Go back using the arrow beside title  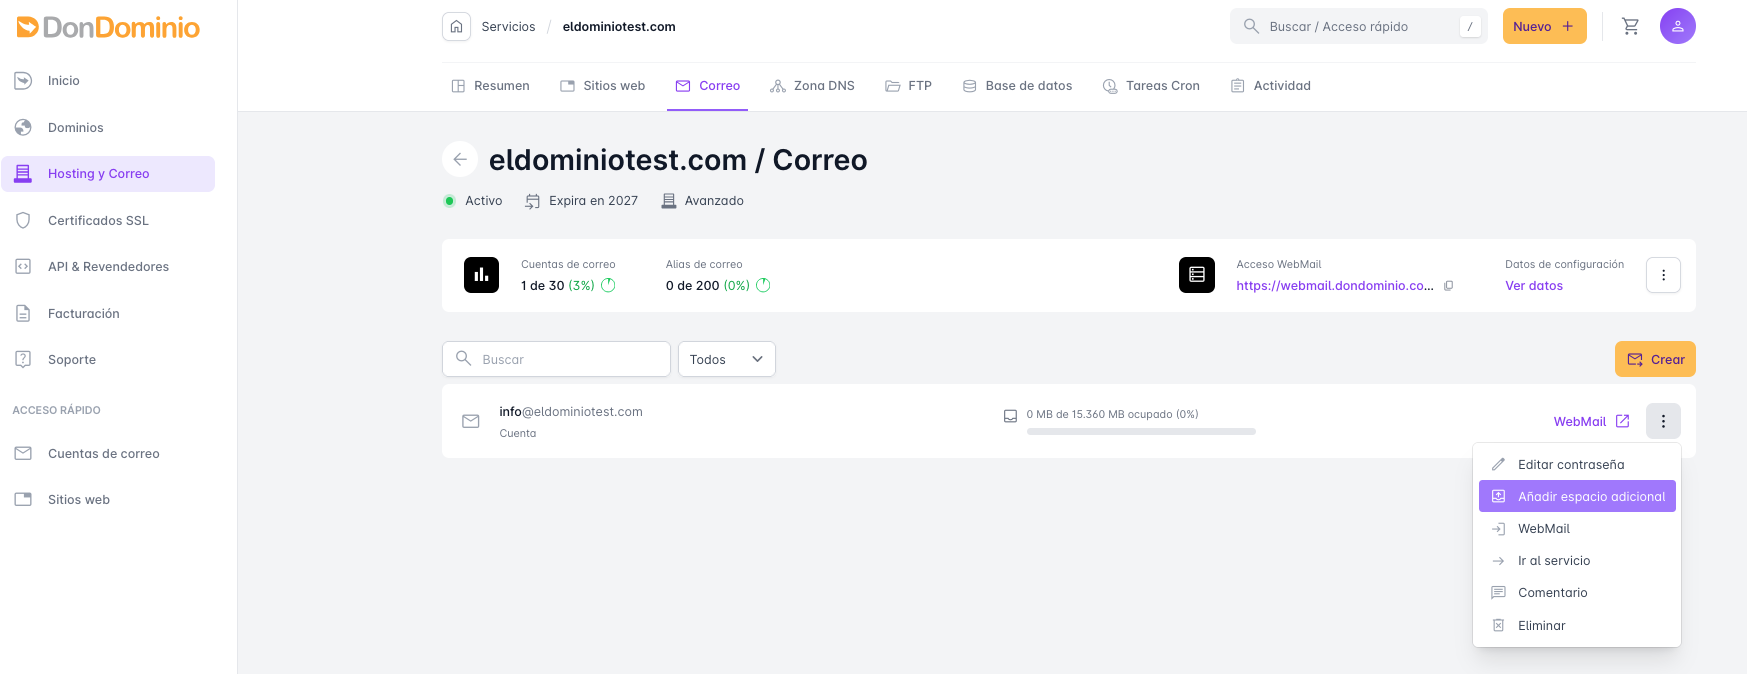click(460, 159)
